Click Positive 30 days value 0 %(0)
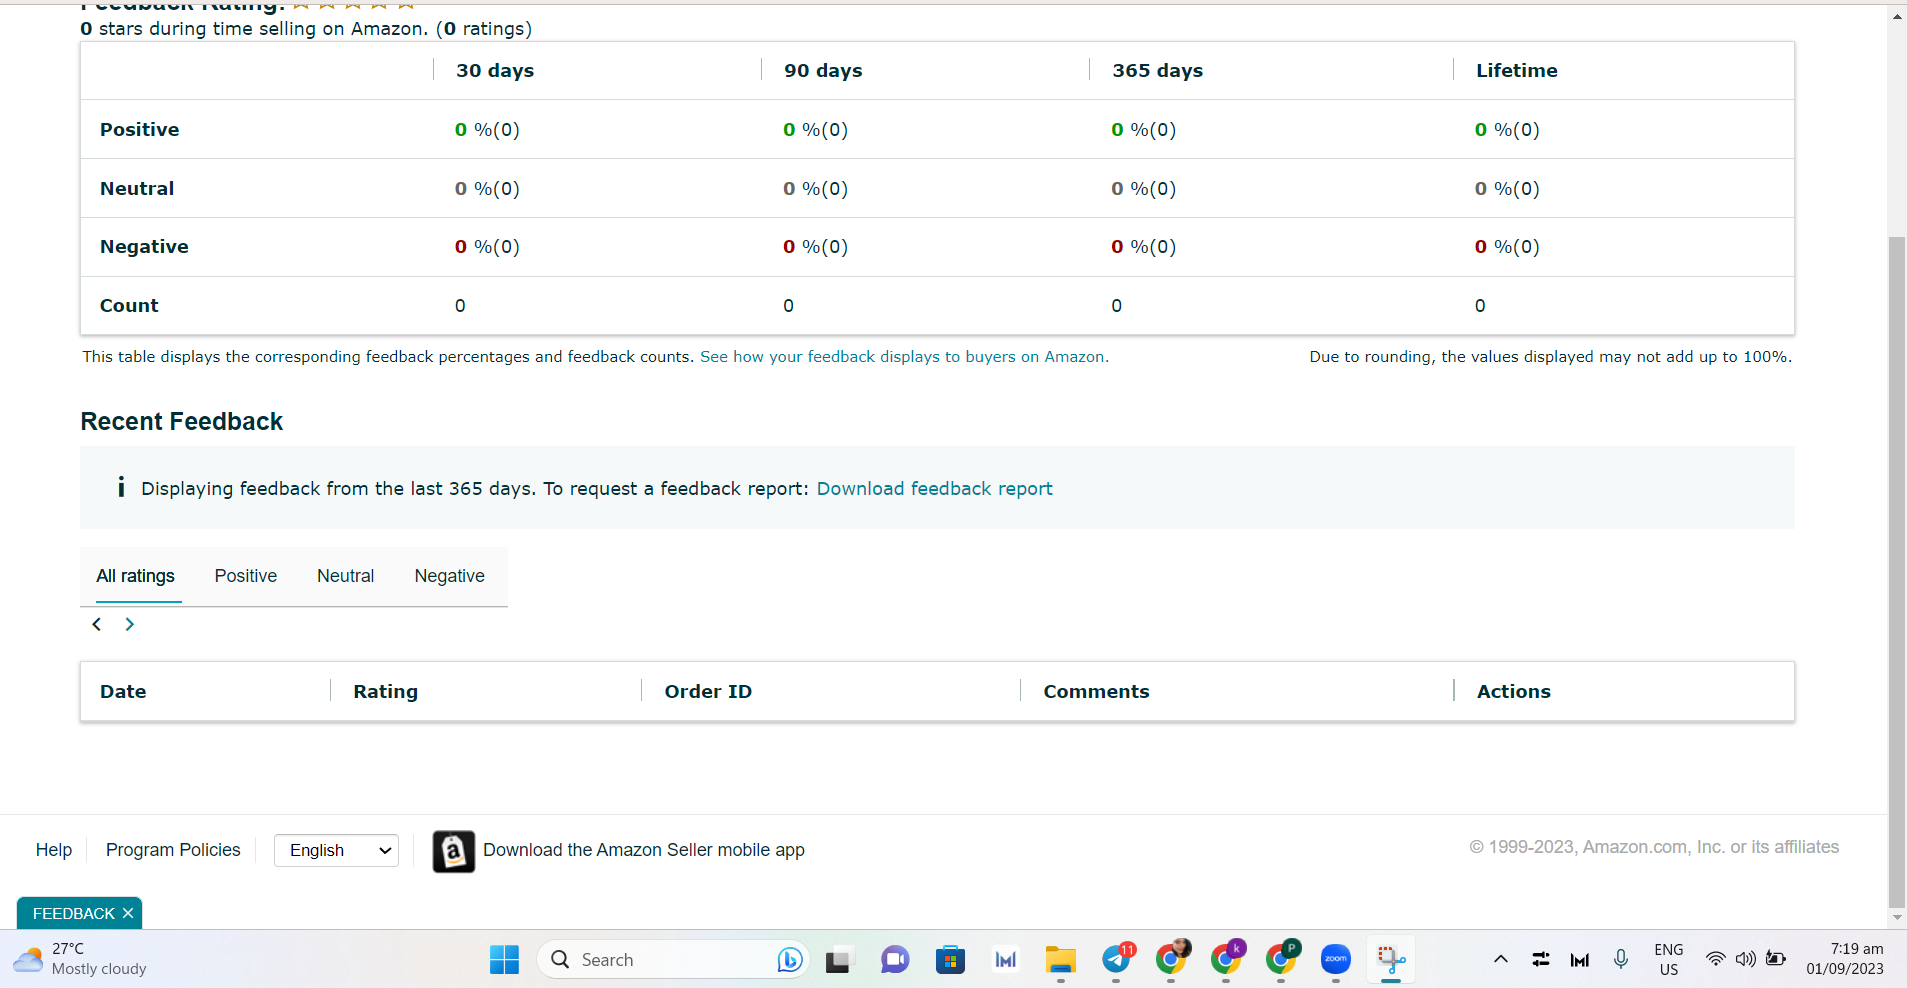The image size is (1907, 988). pos(487,130)
